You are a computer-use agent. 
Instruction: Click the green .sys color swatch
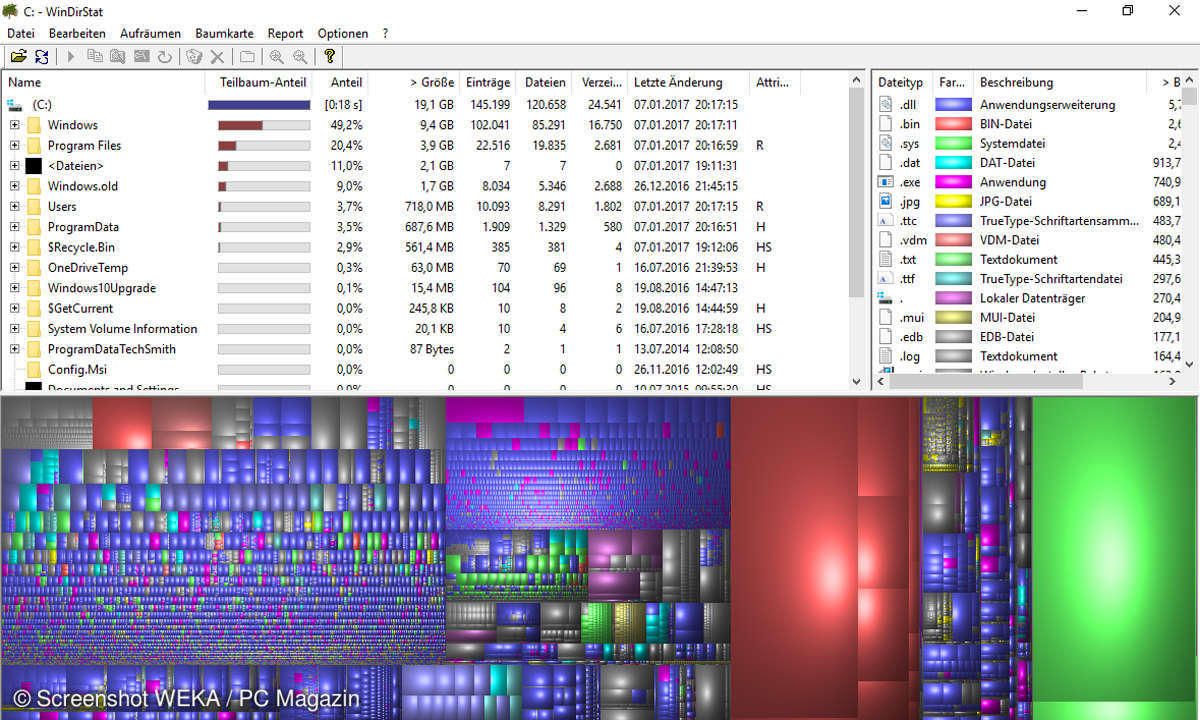point(953,143)
